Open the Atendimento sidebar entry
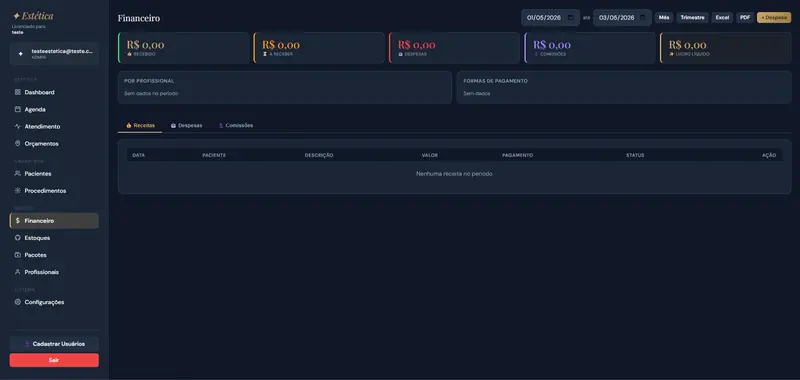 pyautogui.click(x=54, y=126)
